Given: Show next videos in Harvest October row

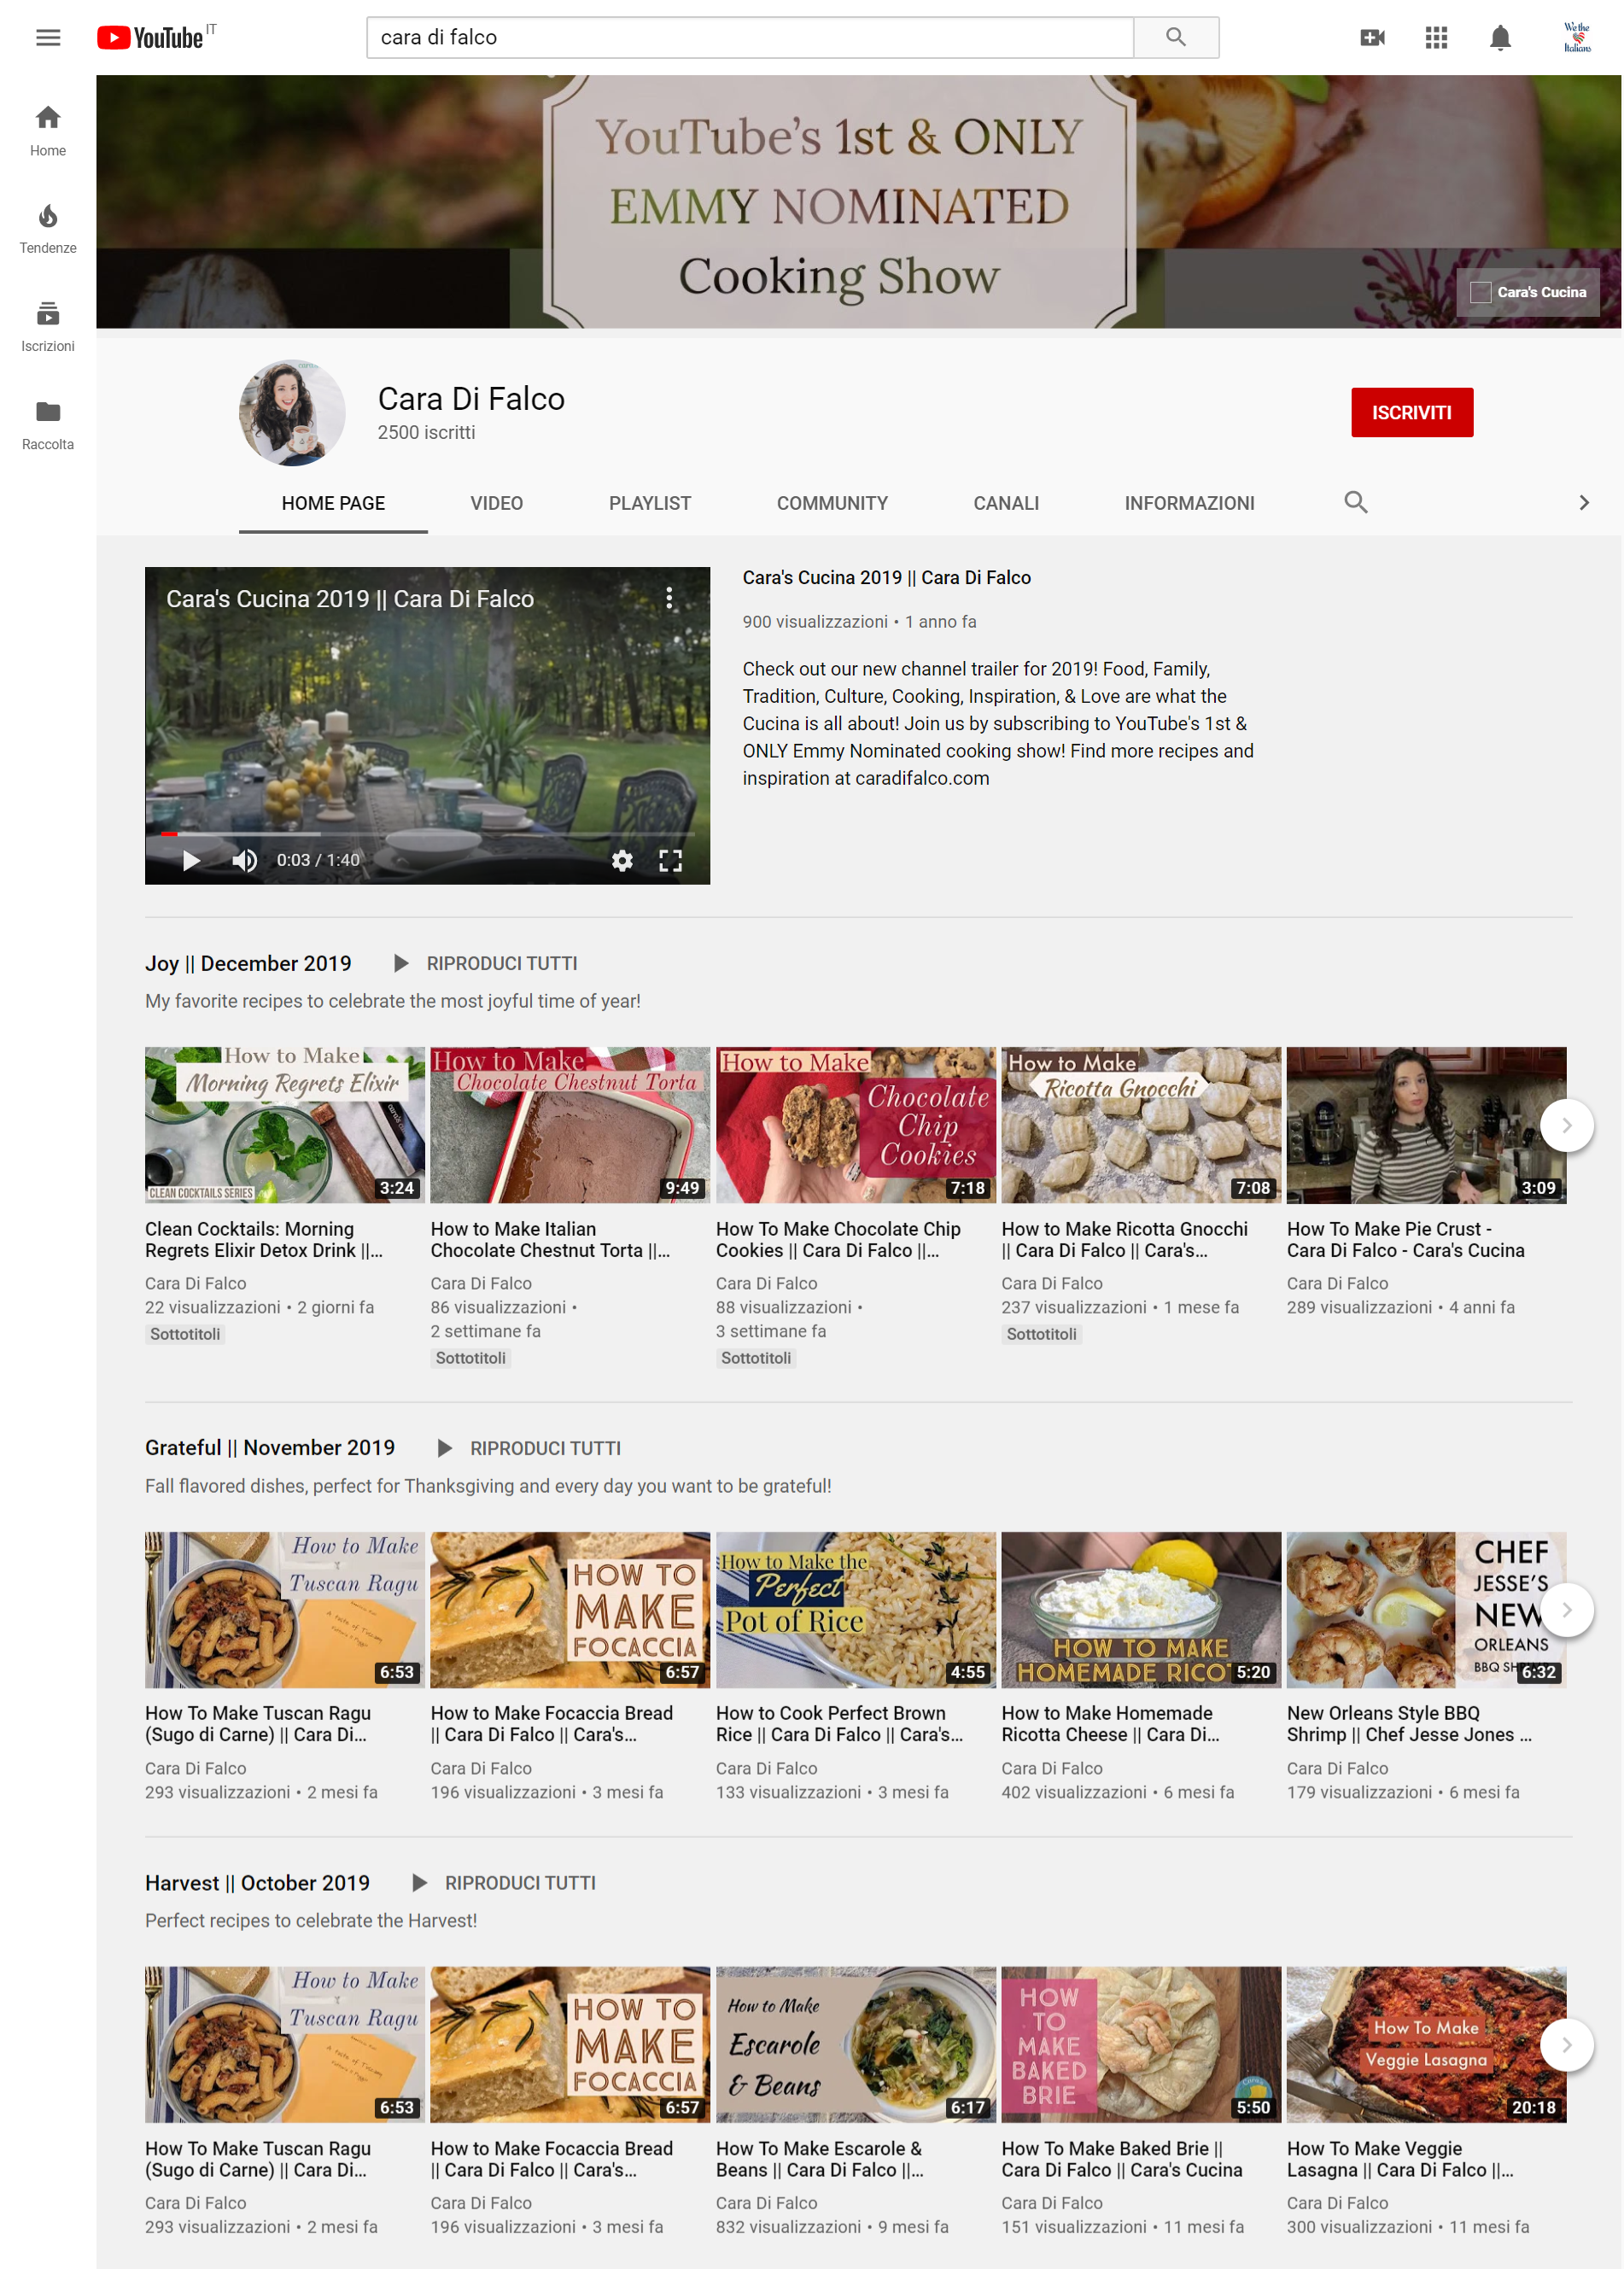Looking at the screenshot, I should [x=1566, y=2044].
